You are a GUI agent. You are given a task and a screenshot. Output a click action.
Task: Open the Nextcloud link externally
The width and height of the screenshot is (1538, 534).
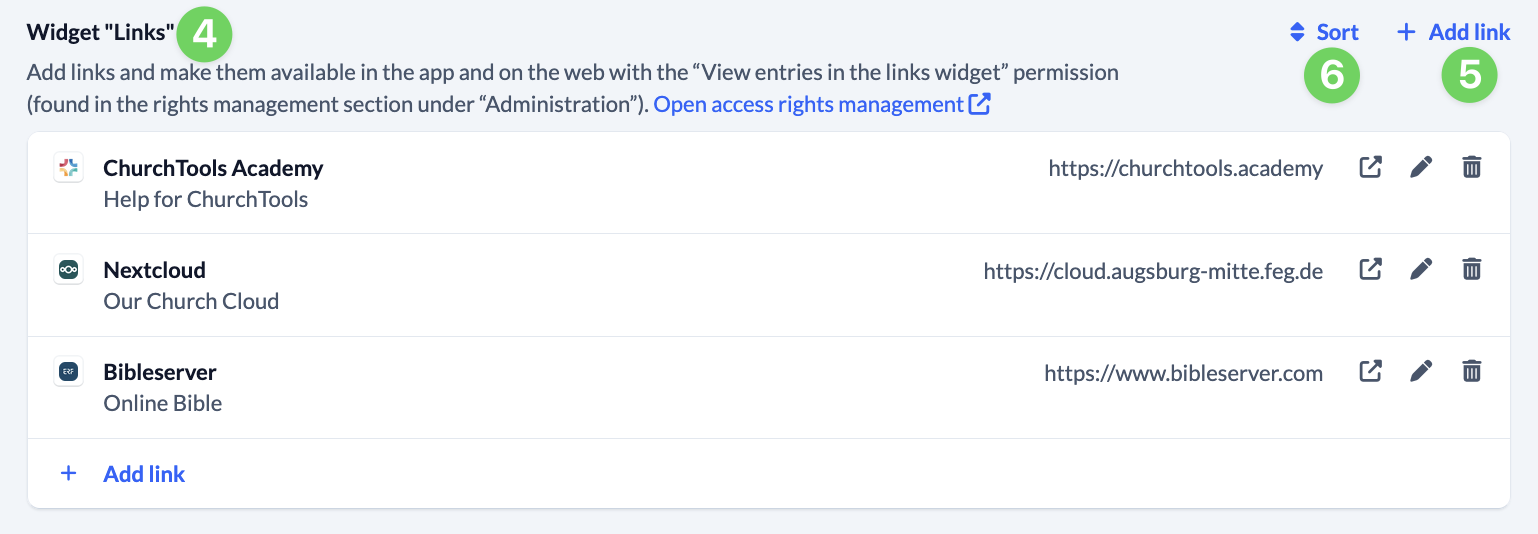click(1370, 269)
